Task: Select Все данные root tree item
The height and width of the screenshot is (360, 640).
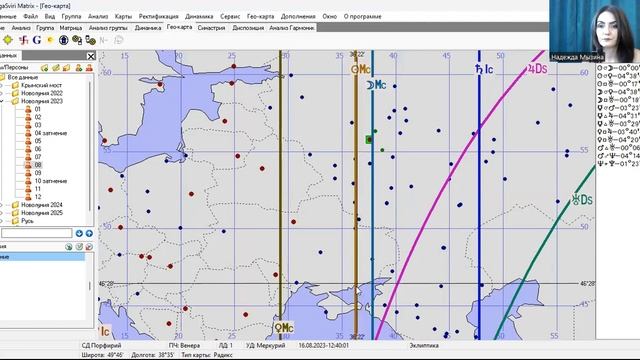Action: coord(23,77)
